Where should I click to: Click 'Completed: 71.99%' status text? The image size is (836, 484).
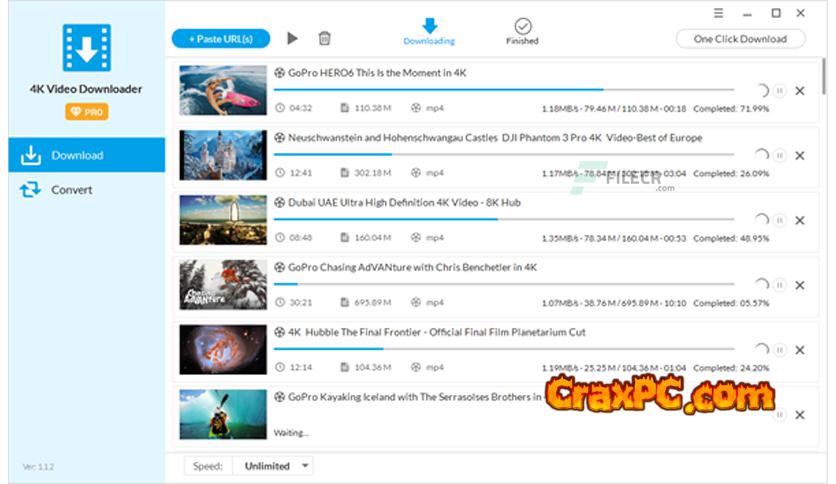click(x=731, y=108)
